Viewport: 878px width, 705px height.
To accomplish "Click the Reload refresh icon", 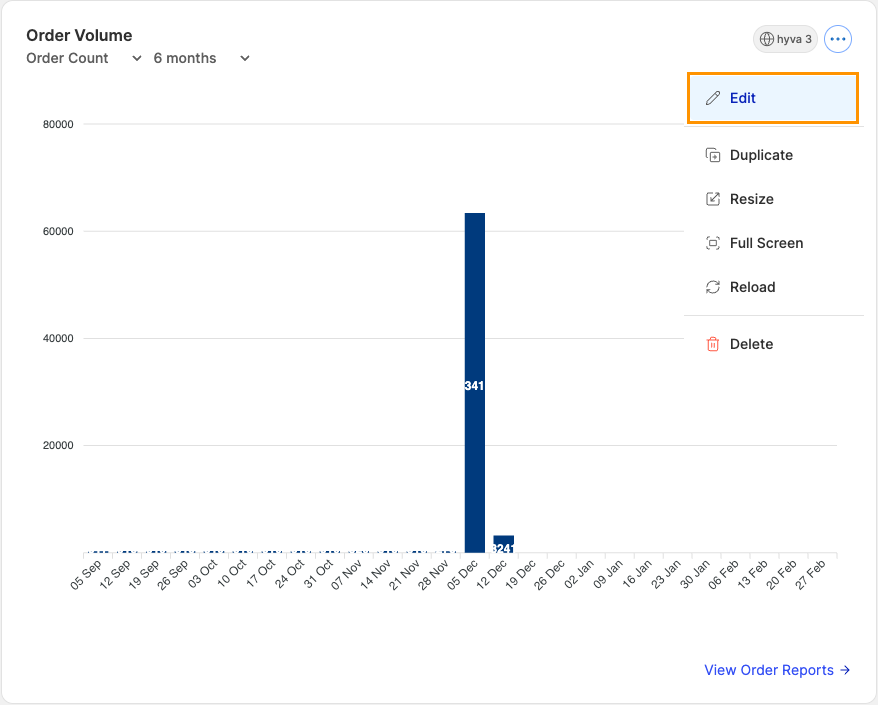I will point(712,287).
